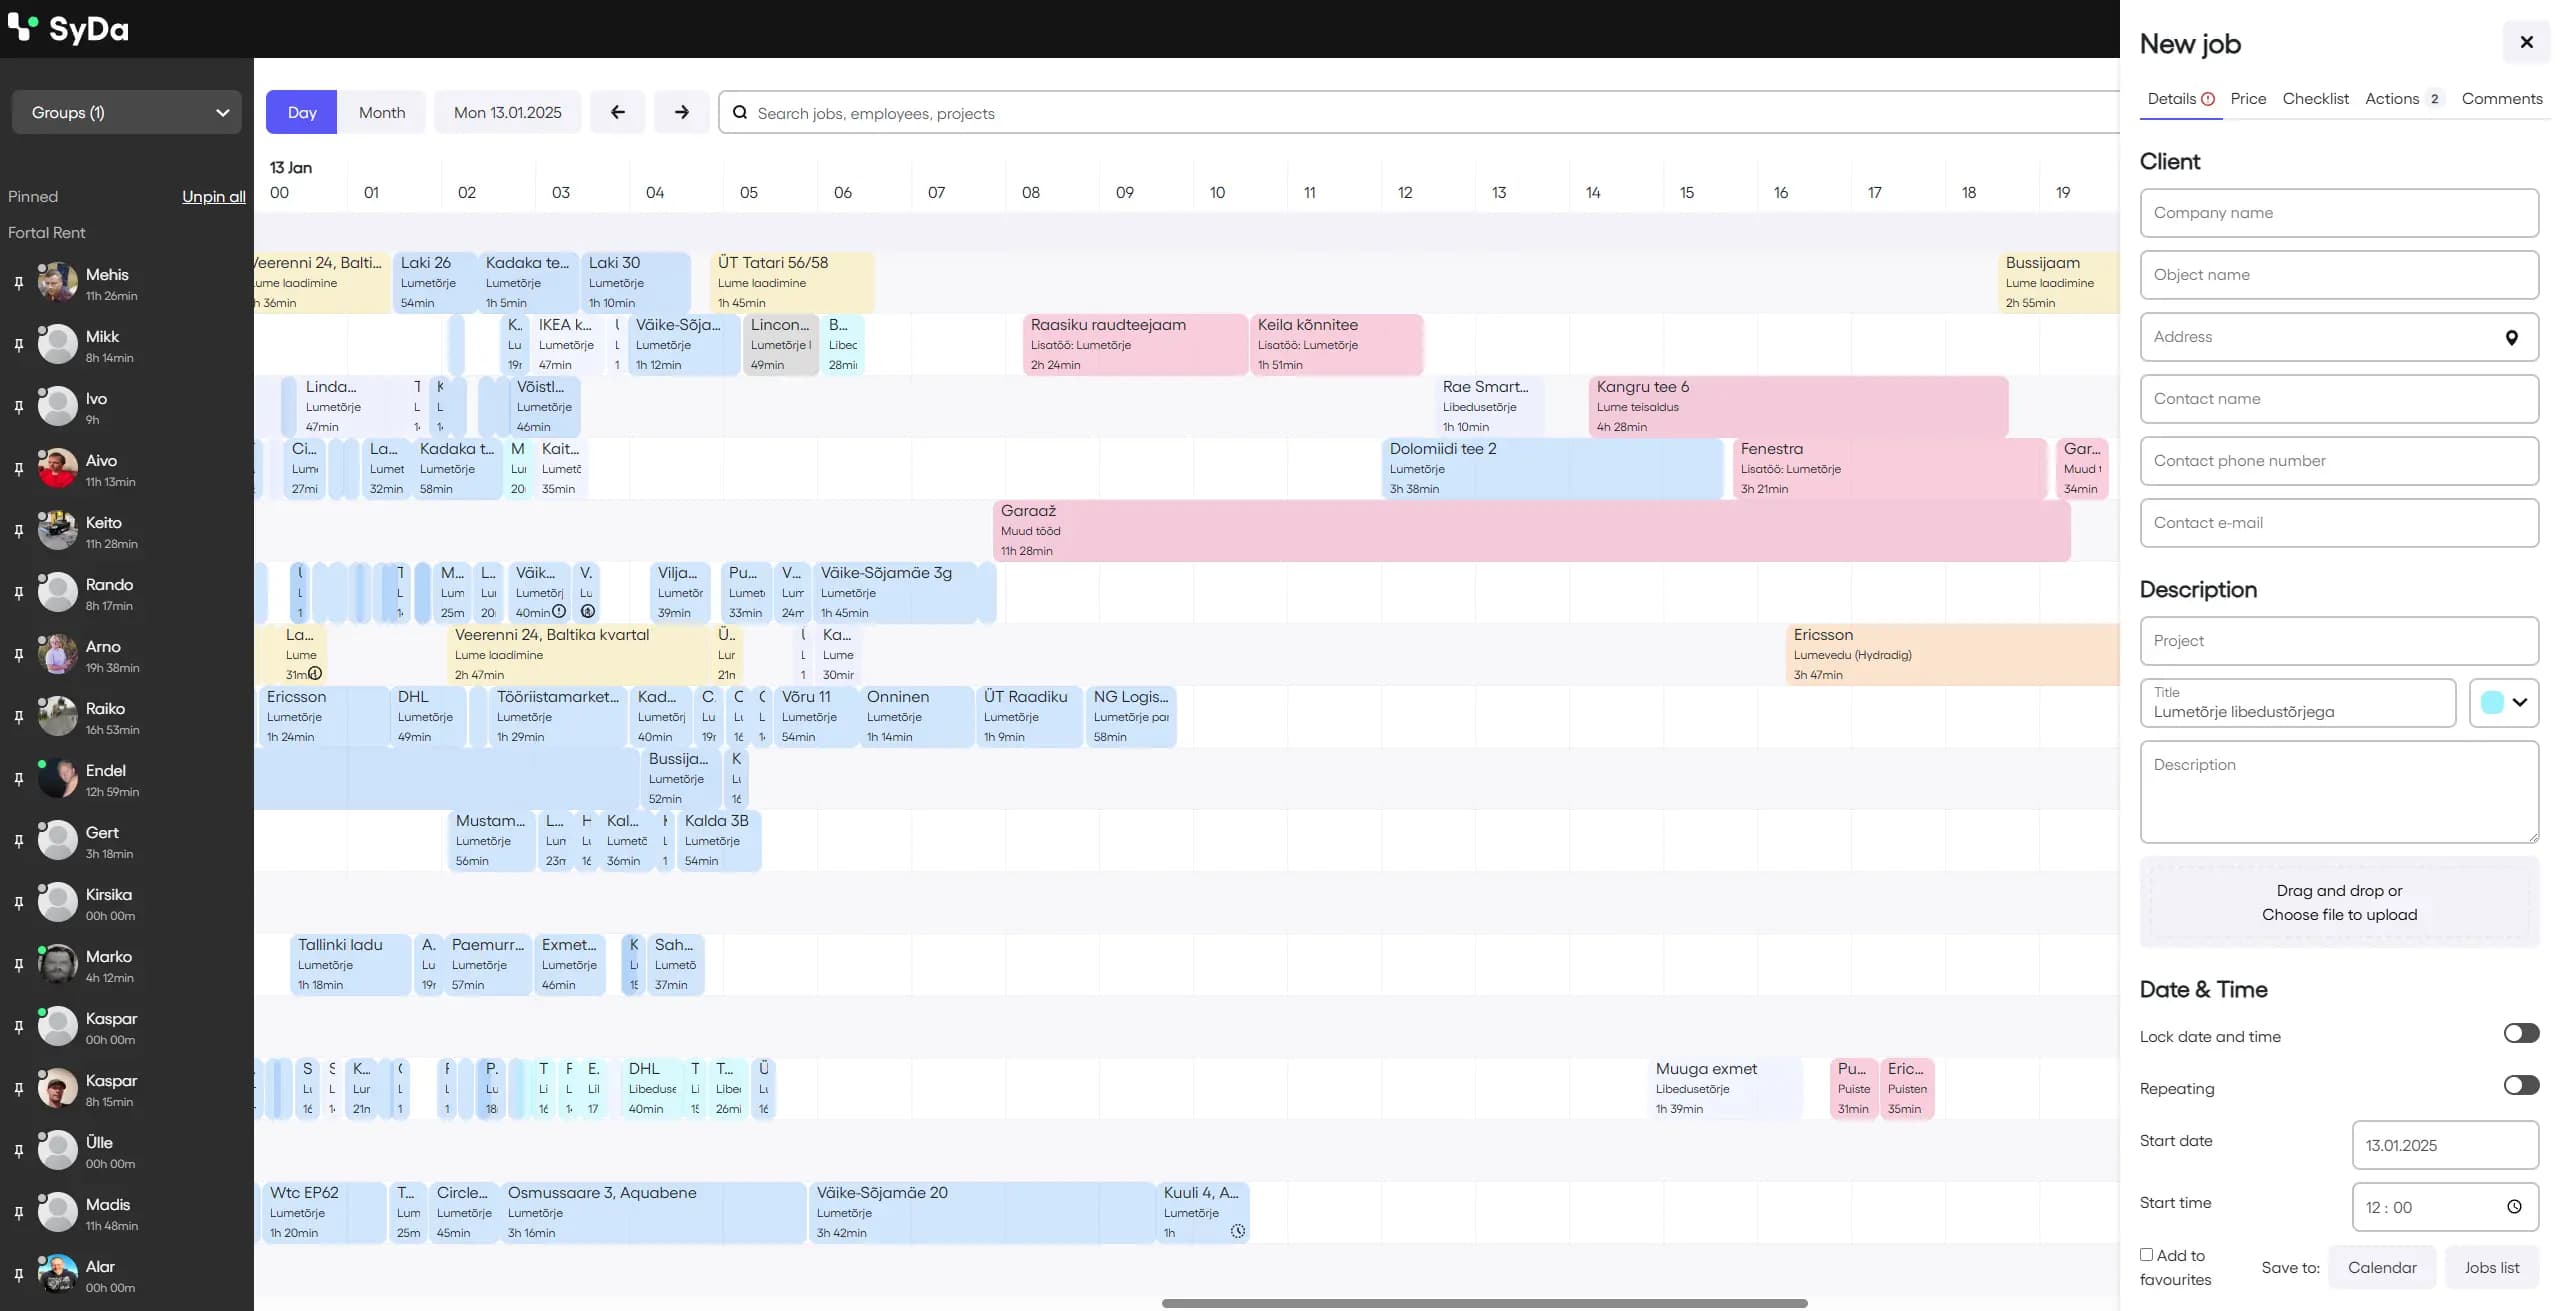Screen dimensions: 2560x1311
Task: Unpin Arno using pin icon
Action: coord(18,655)
